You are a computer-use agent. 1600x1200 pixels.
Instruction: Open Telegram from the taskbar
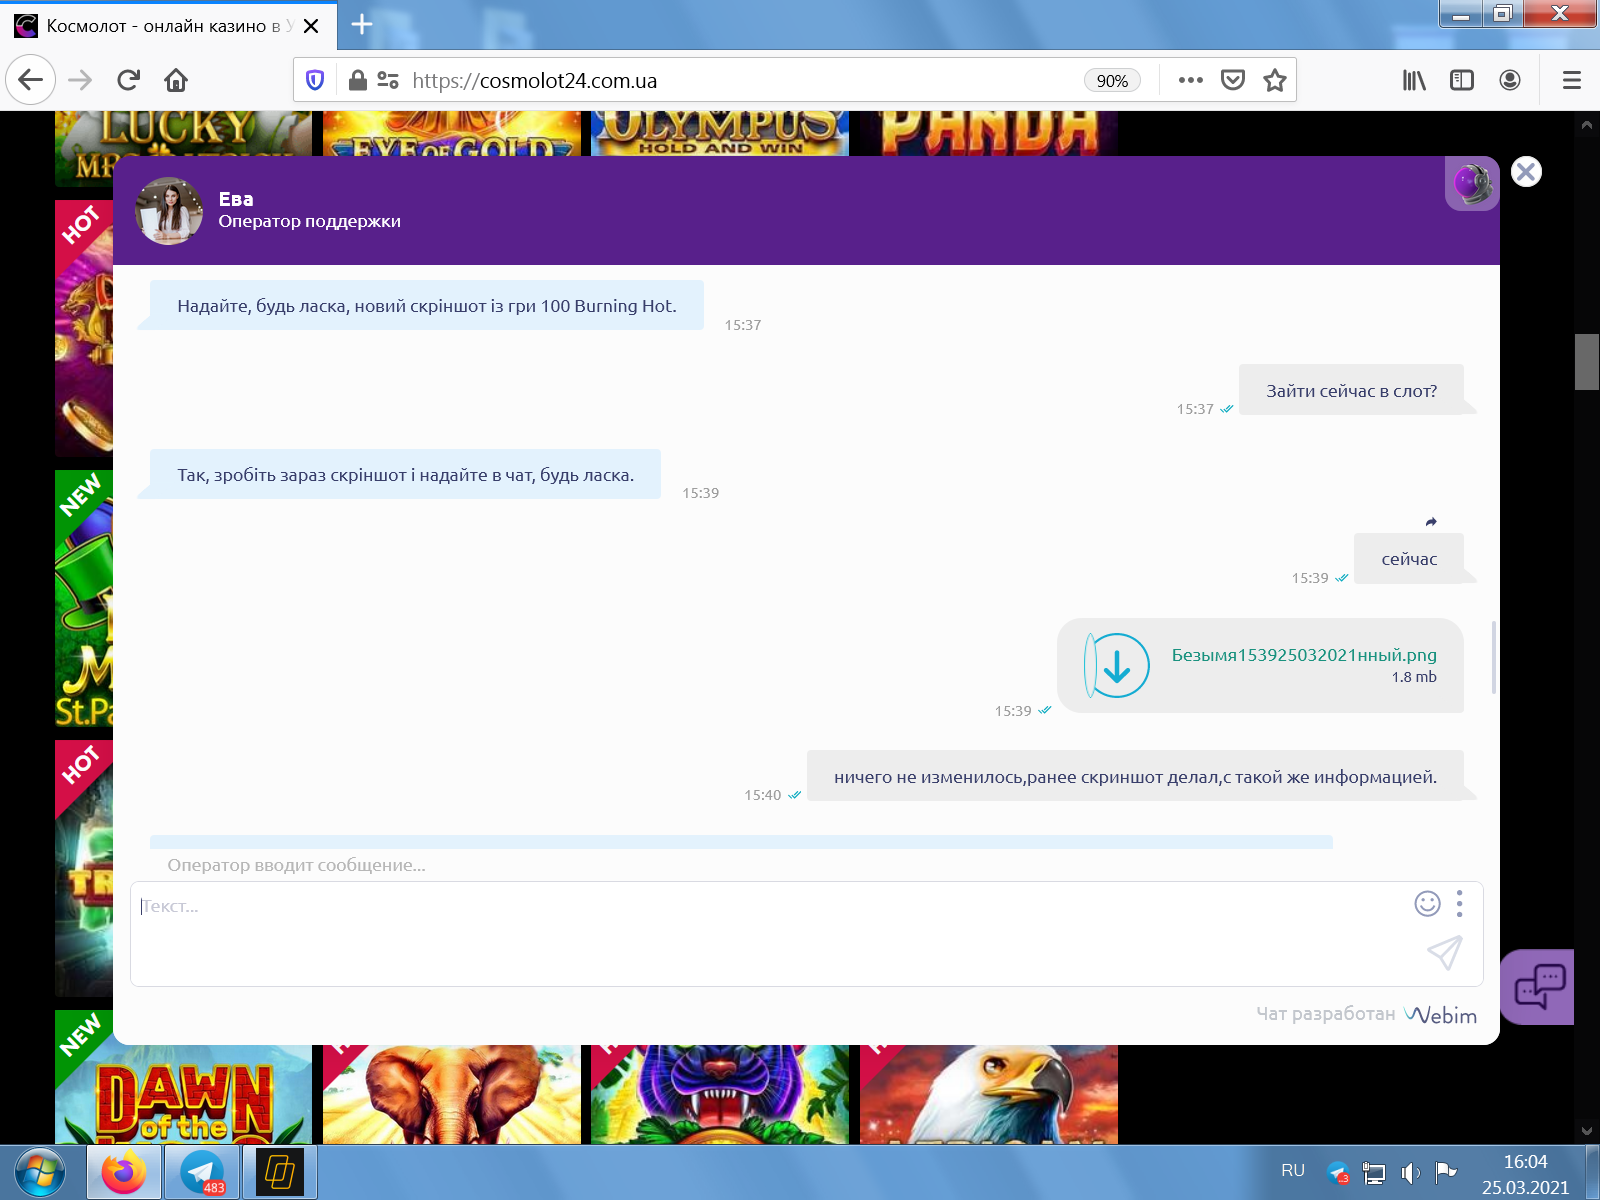[202, 1172]
